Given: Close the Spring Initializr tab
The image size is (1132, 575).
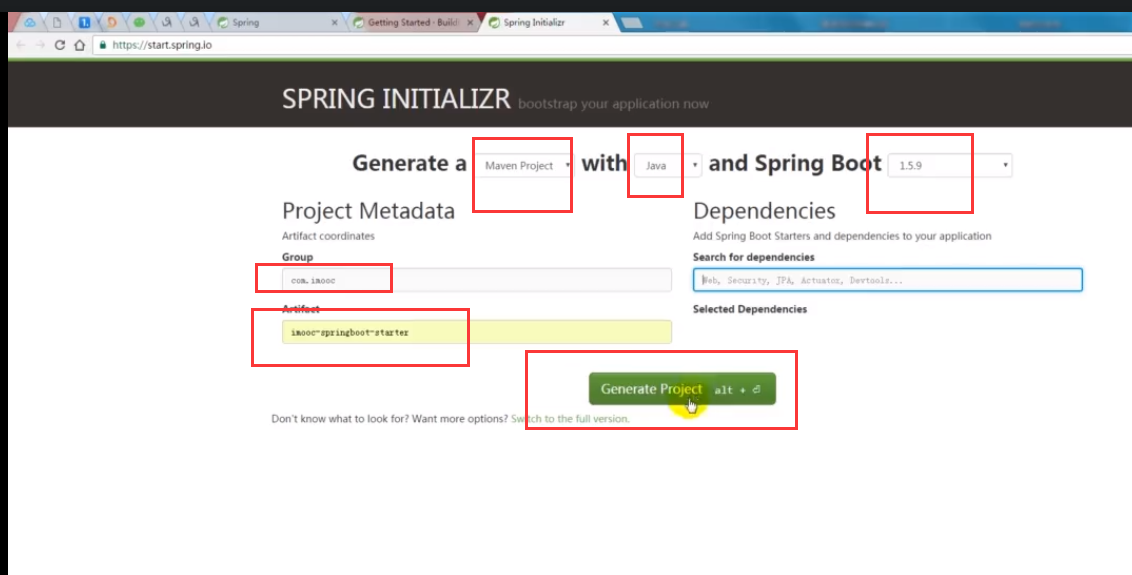Looking at the screenshot, I should 606,22.
